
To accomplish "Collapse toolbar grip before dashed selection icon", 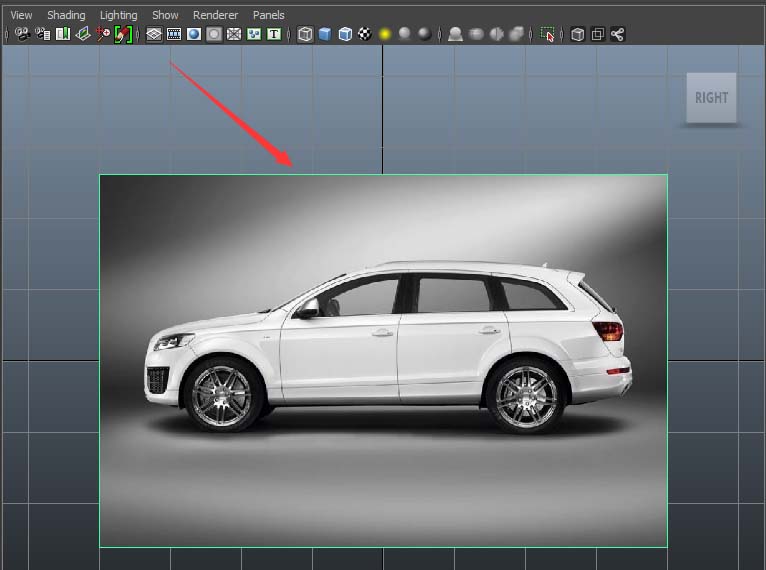I will 531,34.
